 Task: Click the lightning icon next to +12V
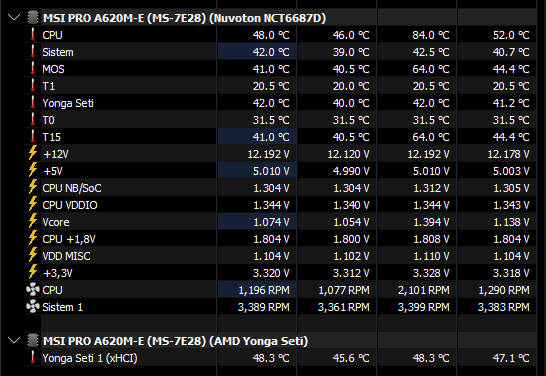point(33,153)
